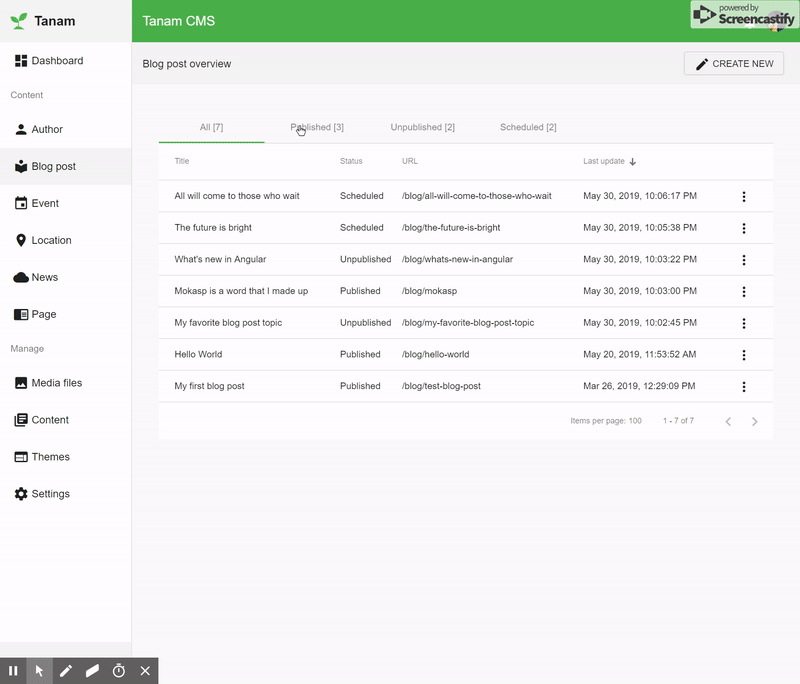Image resolution: width=800 pixels, height=684 pixels.
Task: Sort by Last update arrow
Action: click(633, 162)
